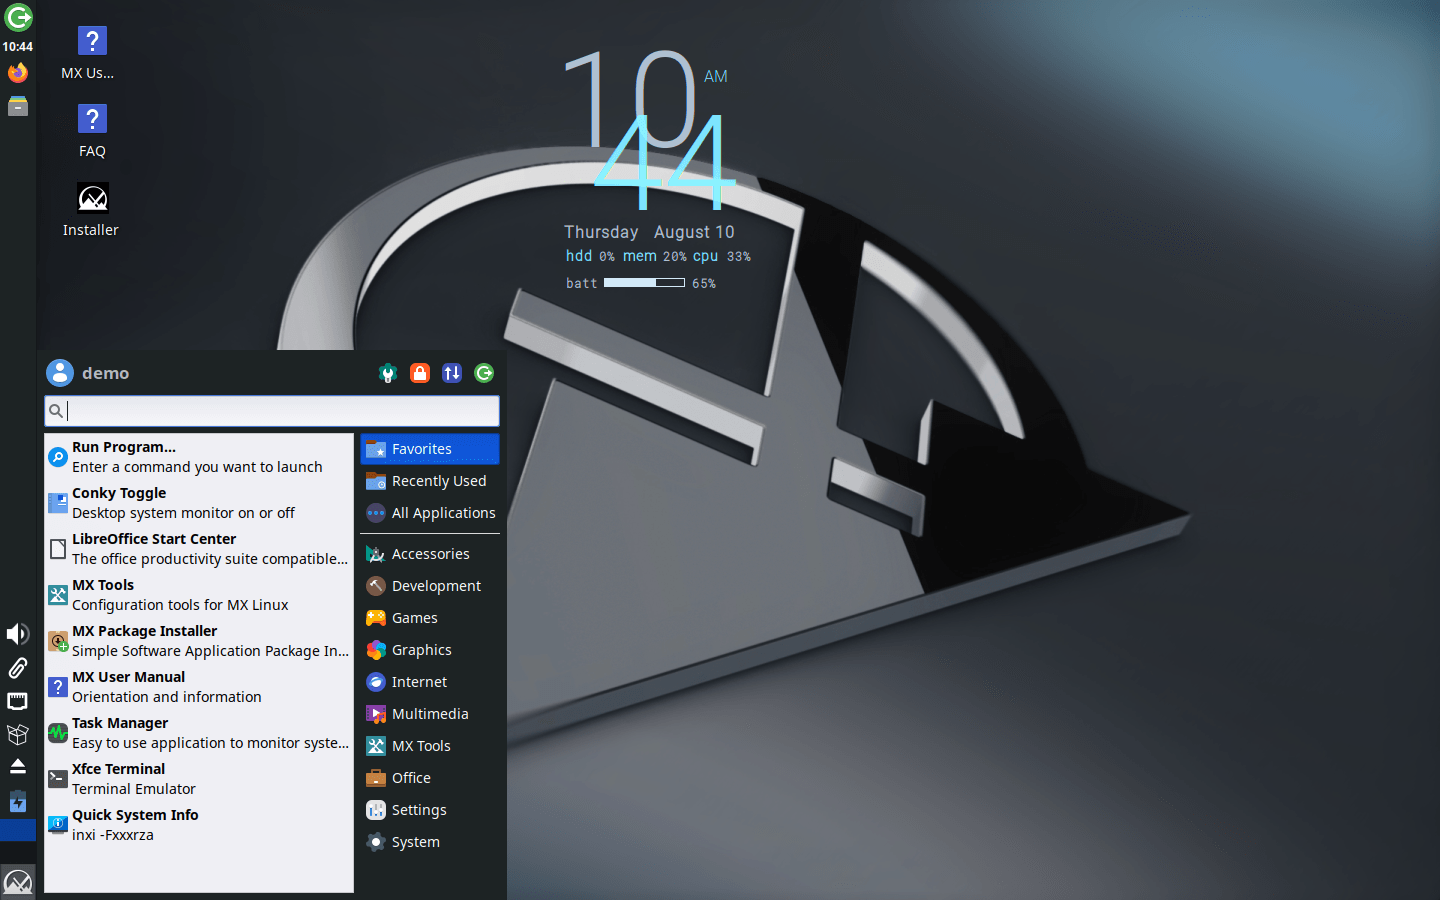The image size is (1440, 900).
Task: Open LibreOffice Start Center
Action: (x=199, y=549)
